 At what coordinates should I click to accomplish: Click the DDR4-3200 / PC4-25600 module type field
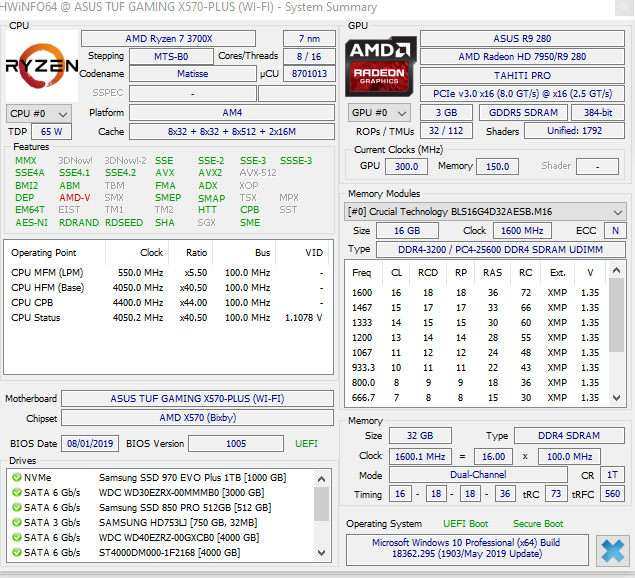(x=501, y=250)
